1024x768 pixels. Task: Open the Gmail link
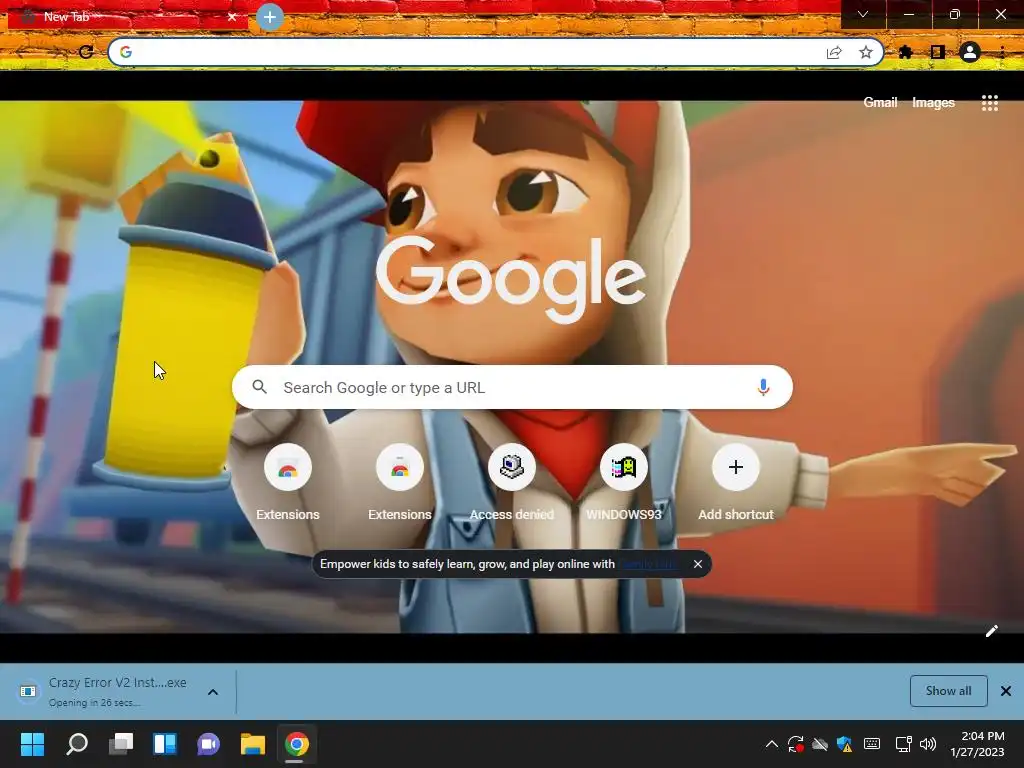tap(880, 103)
